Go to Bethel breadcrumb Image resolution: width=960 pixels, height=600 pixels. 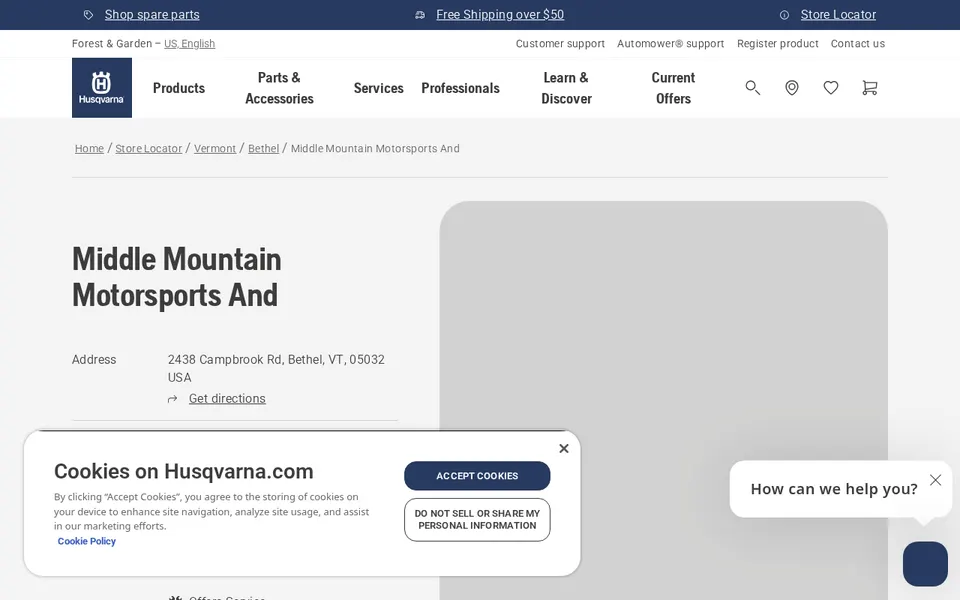263,149
